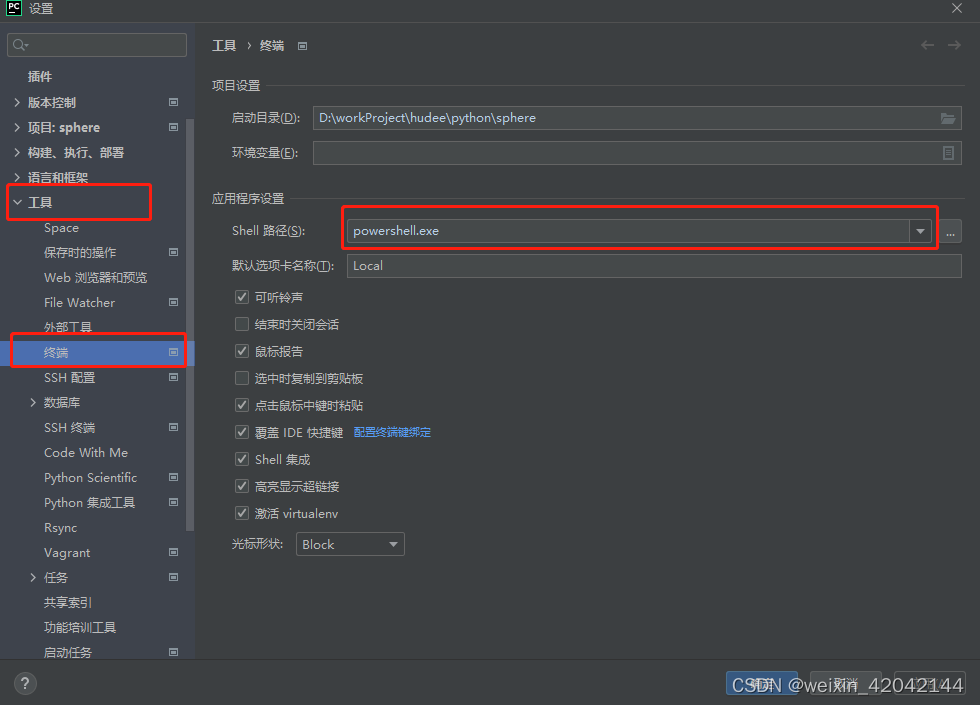Expand the 数据库 tree item
The image size is (980, 705).
point(31,402)
